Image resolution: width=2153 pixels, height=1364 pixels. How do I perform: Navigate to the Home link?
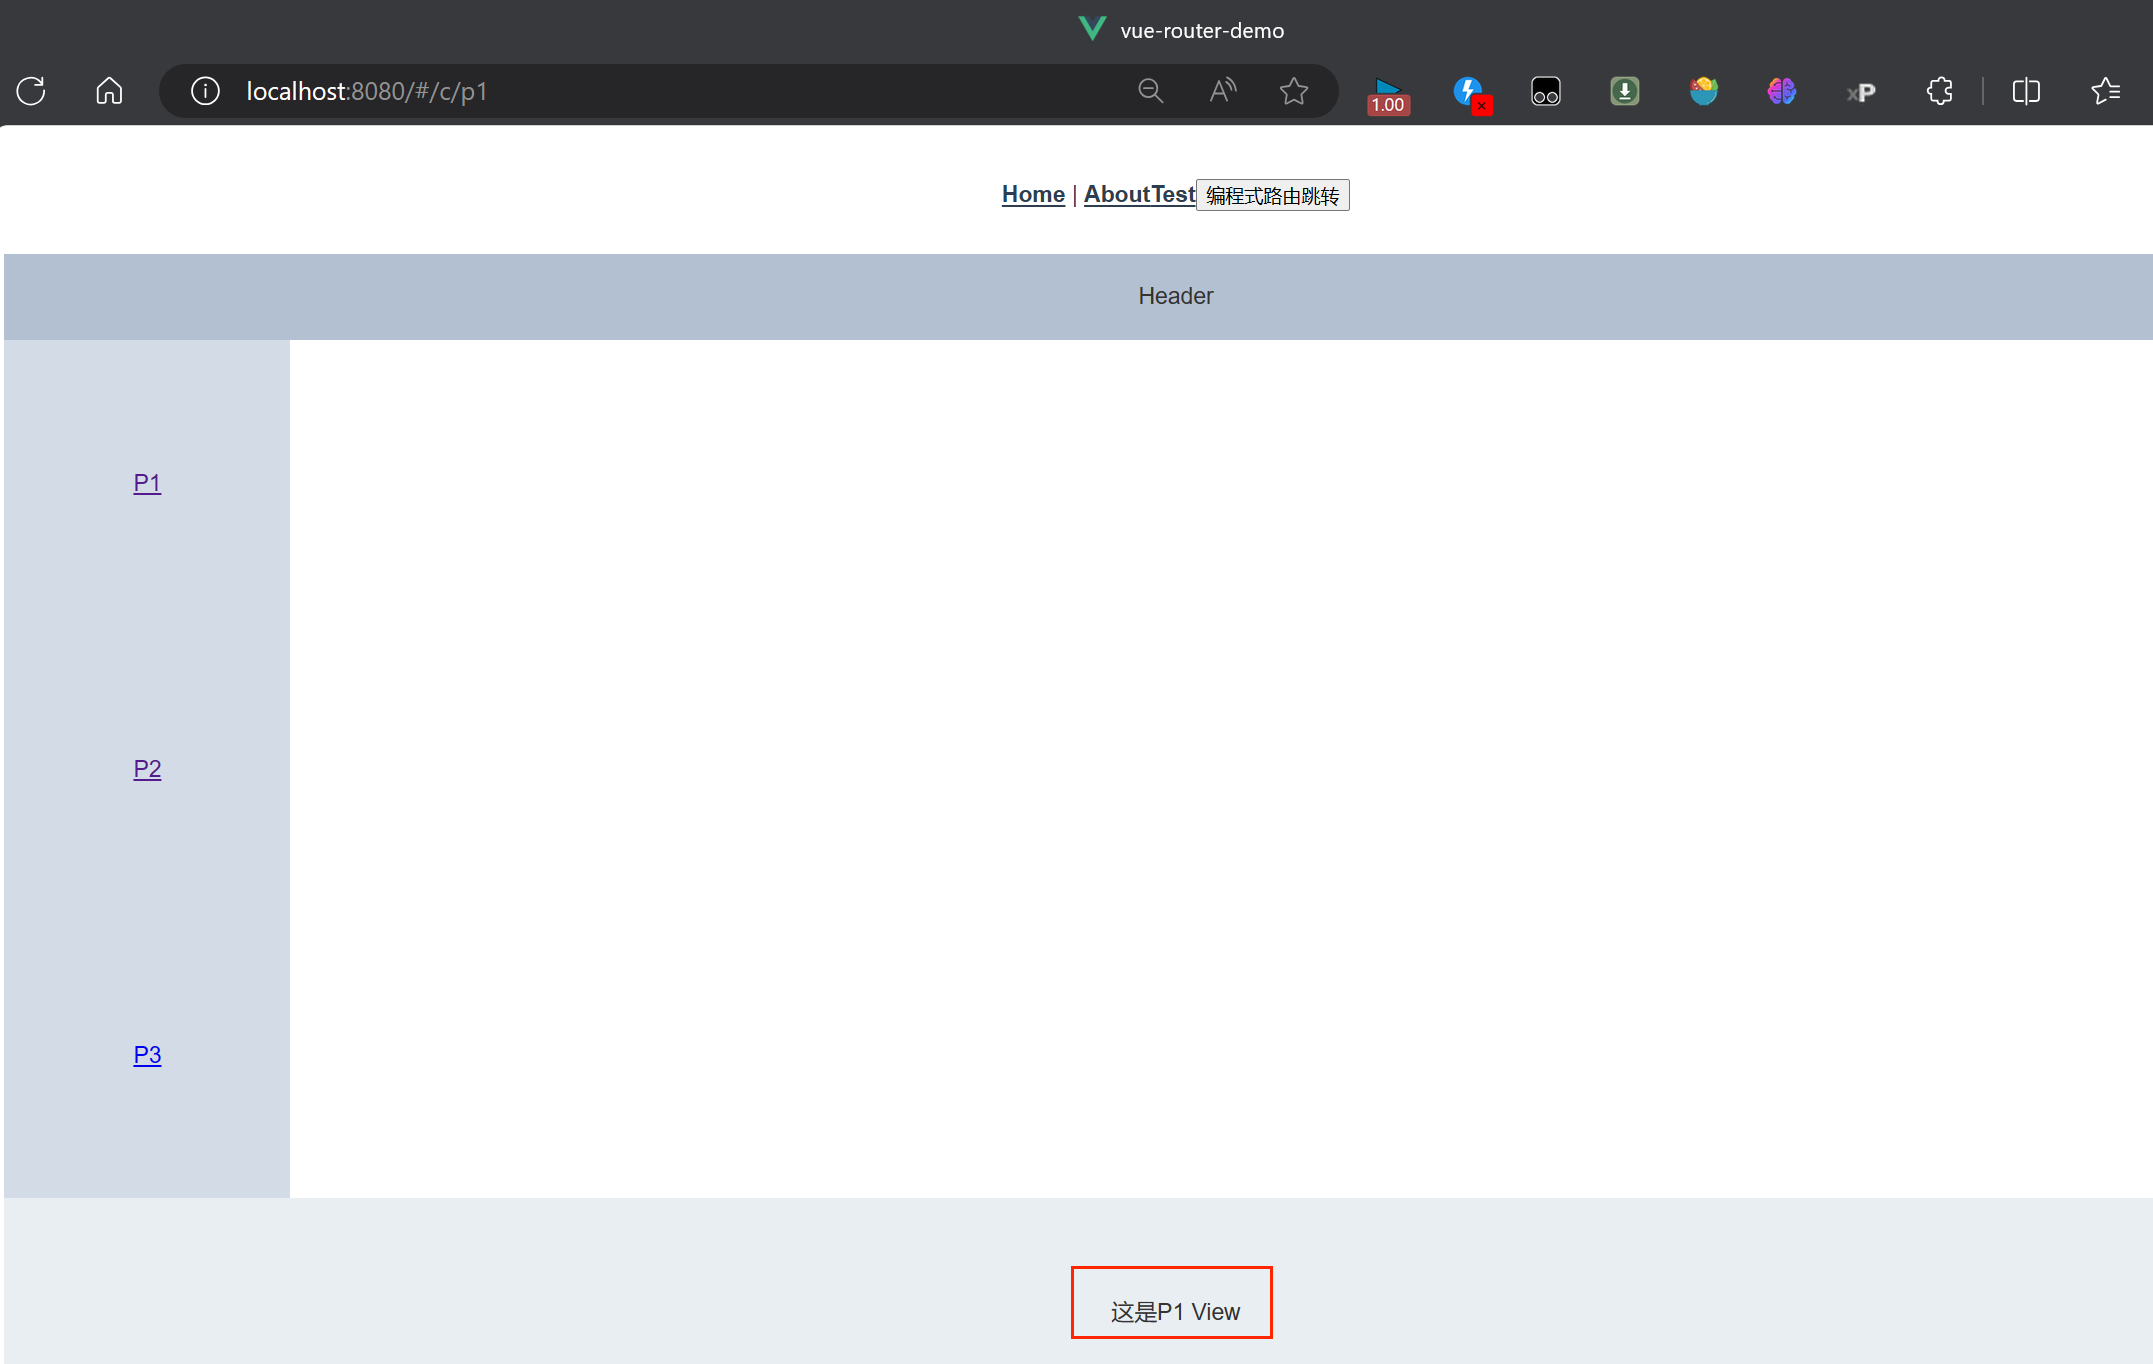click(x=1033, y=194)
